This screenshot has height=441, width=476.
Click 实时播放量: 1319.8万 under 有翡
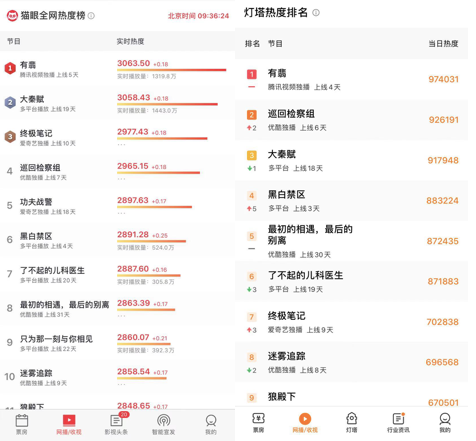point(147,77)
